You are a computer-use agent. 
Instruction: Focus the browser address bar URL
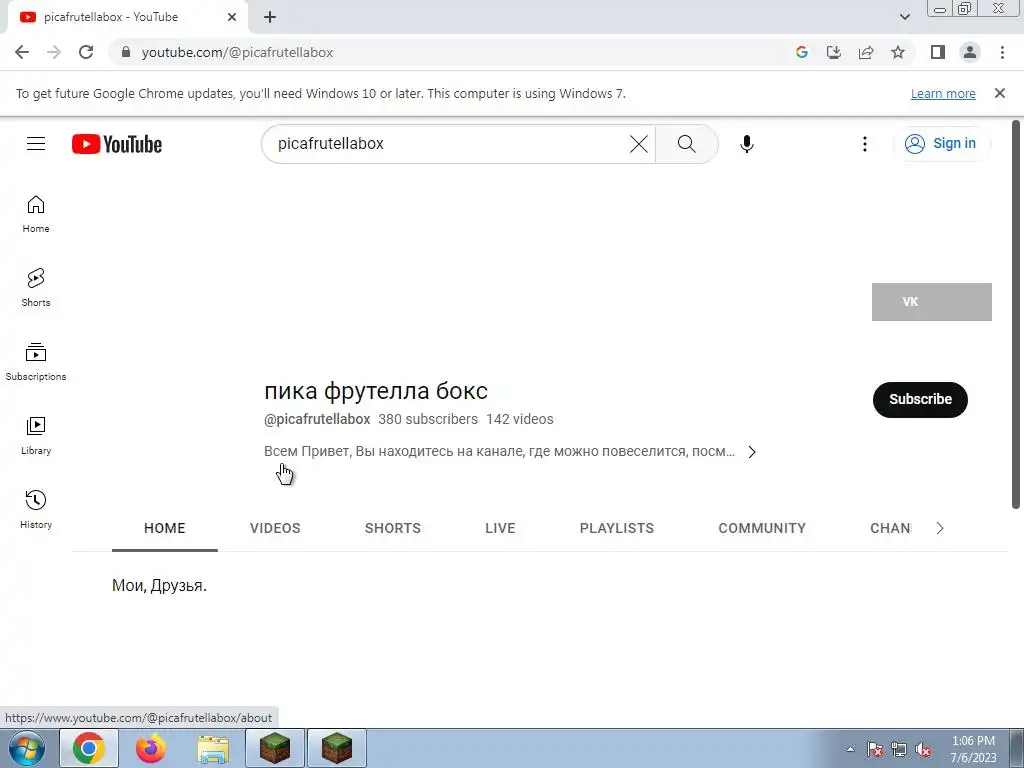(x=237, y=52)
